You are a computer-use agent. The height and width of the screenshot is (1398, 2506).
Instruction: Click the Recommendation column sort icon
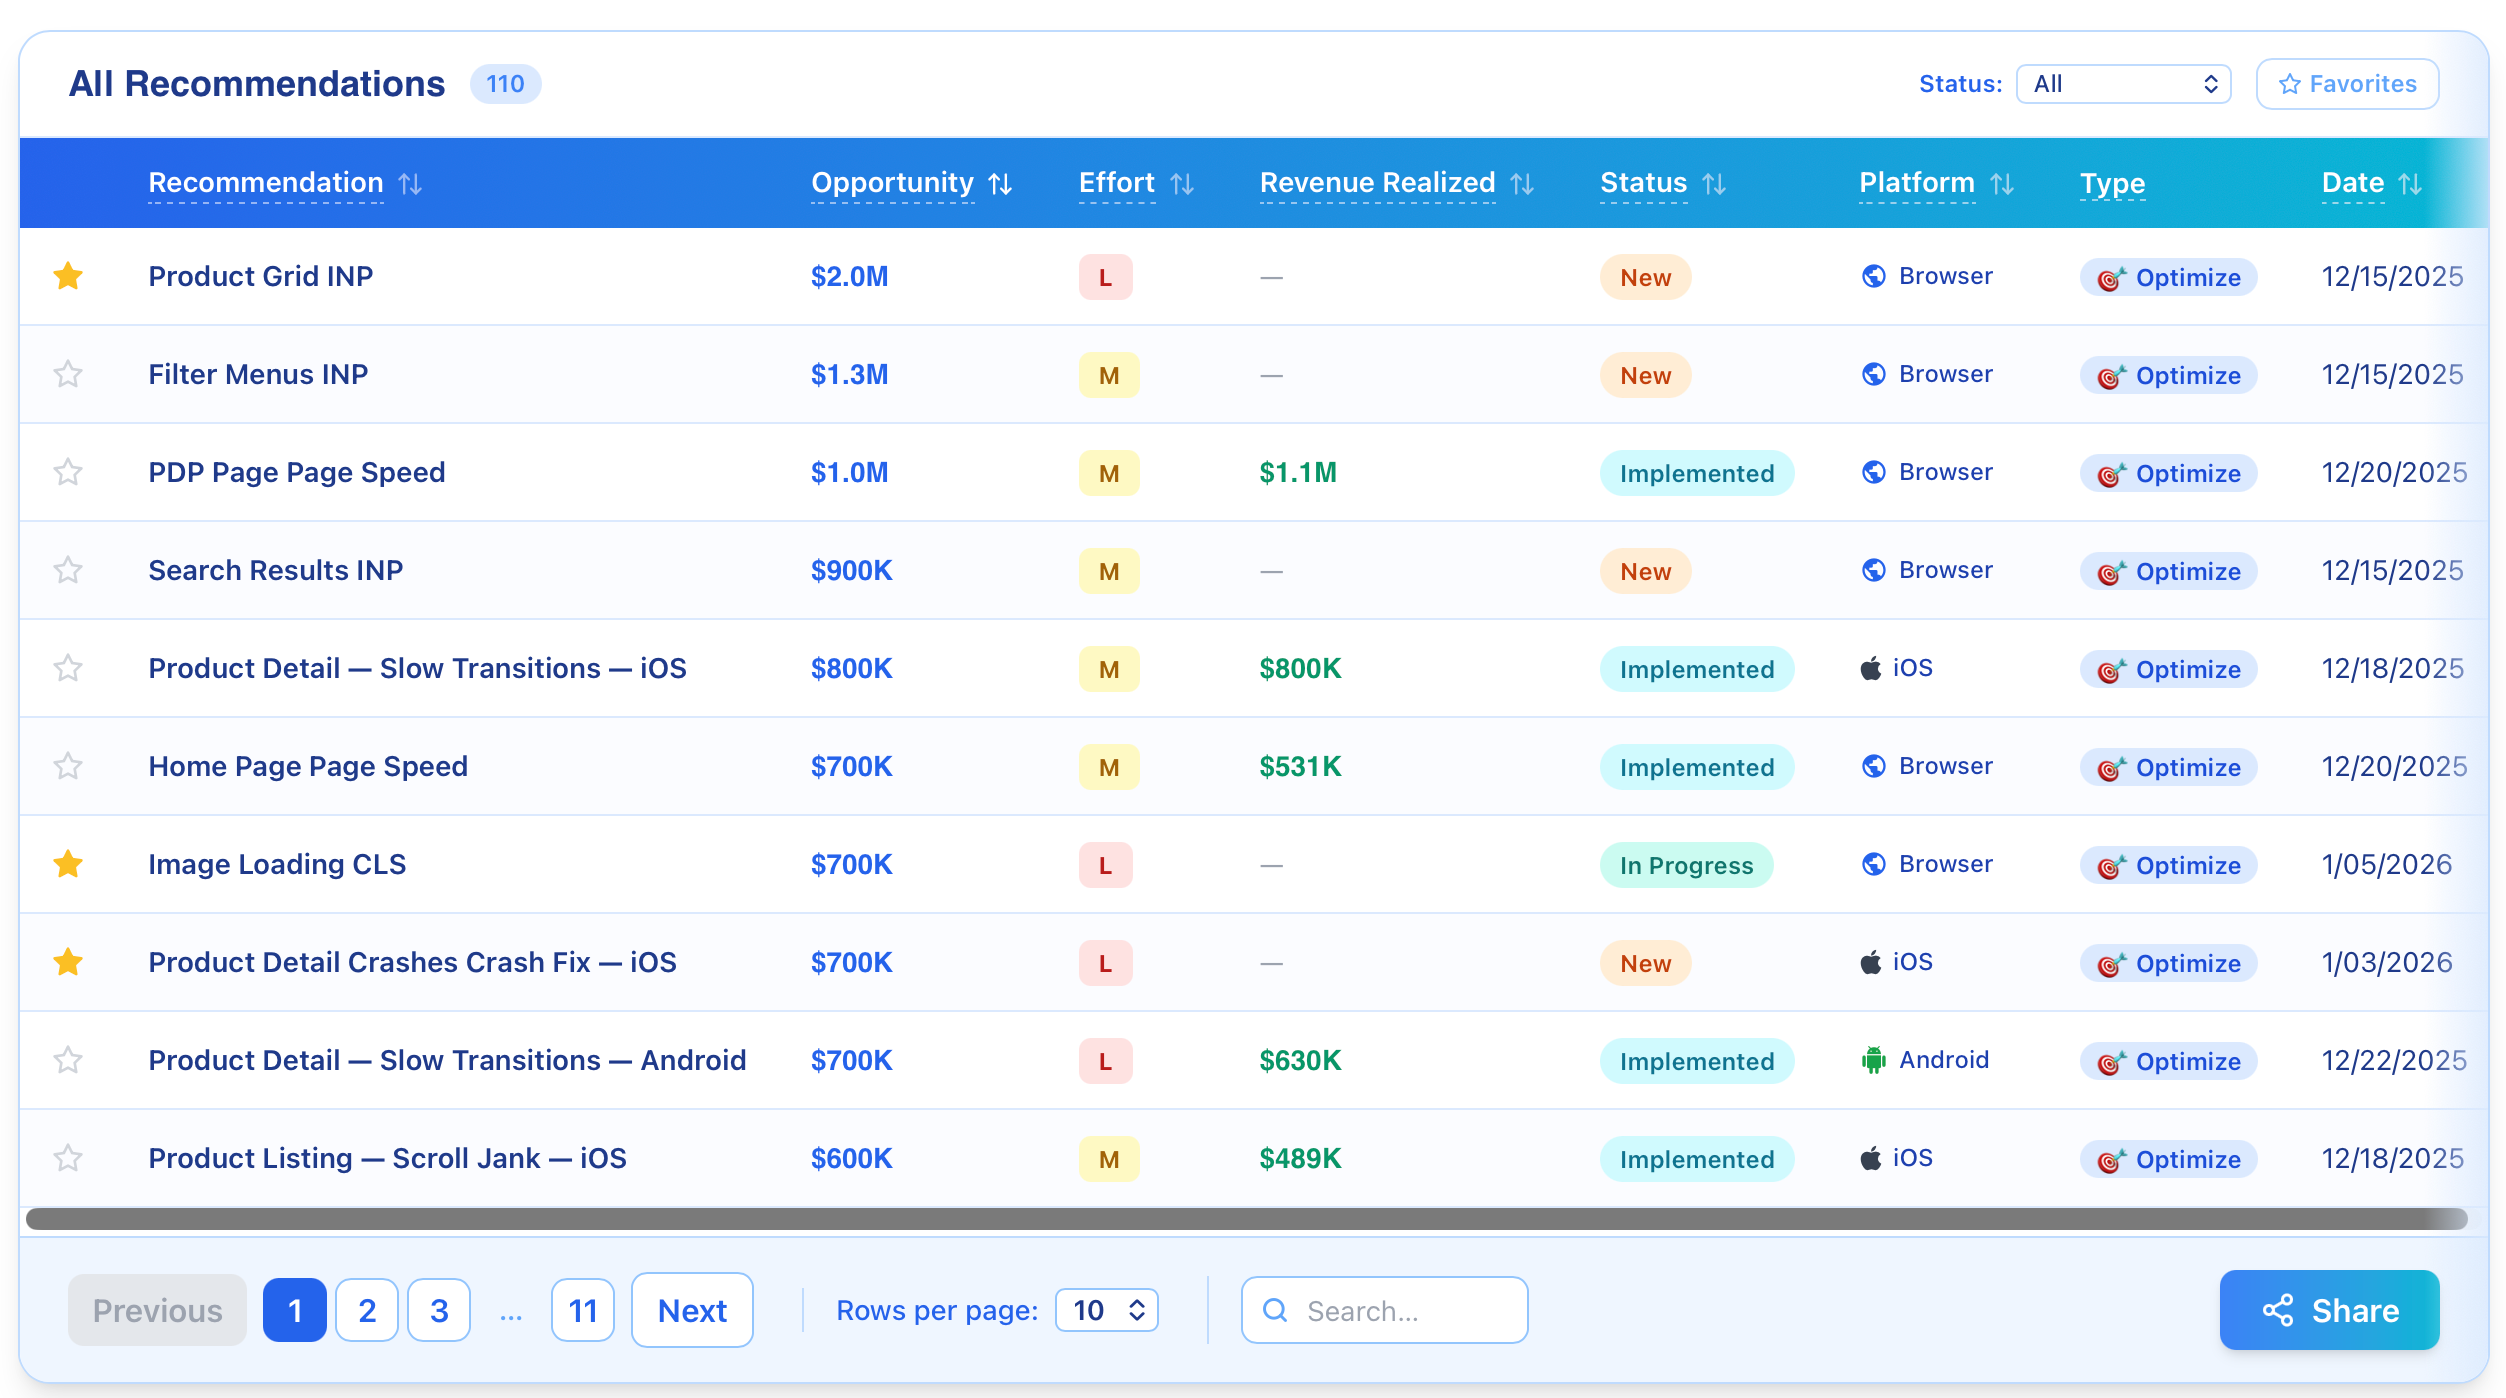410,184
